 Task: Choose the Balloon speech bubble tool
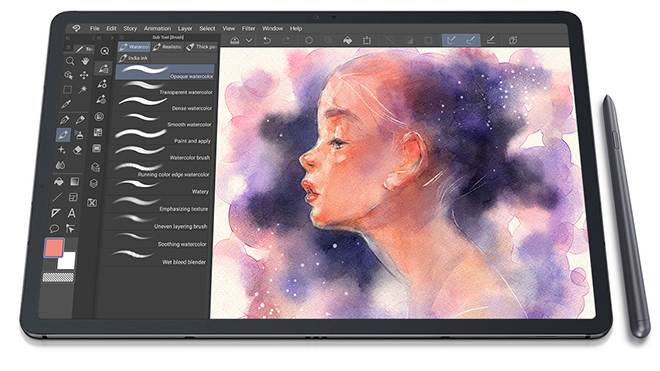click(54, 229)
